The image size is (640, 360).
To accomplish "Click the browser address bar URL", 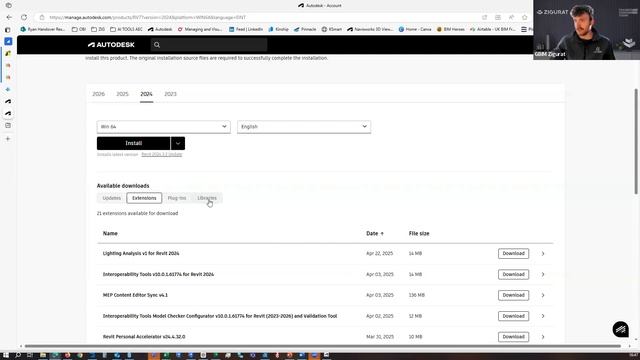I will (x=147, y=18).
